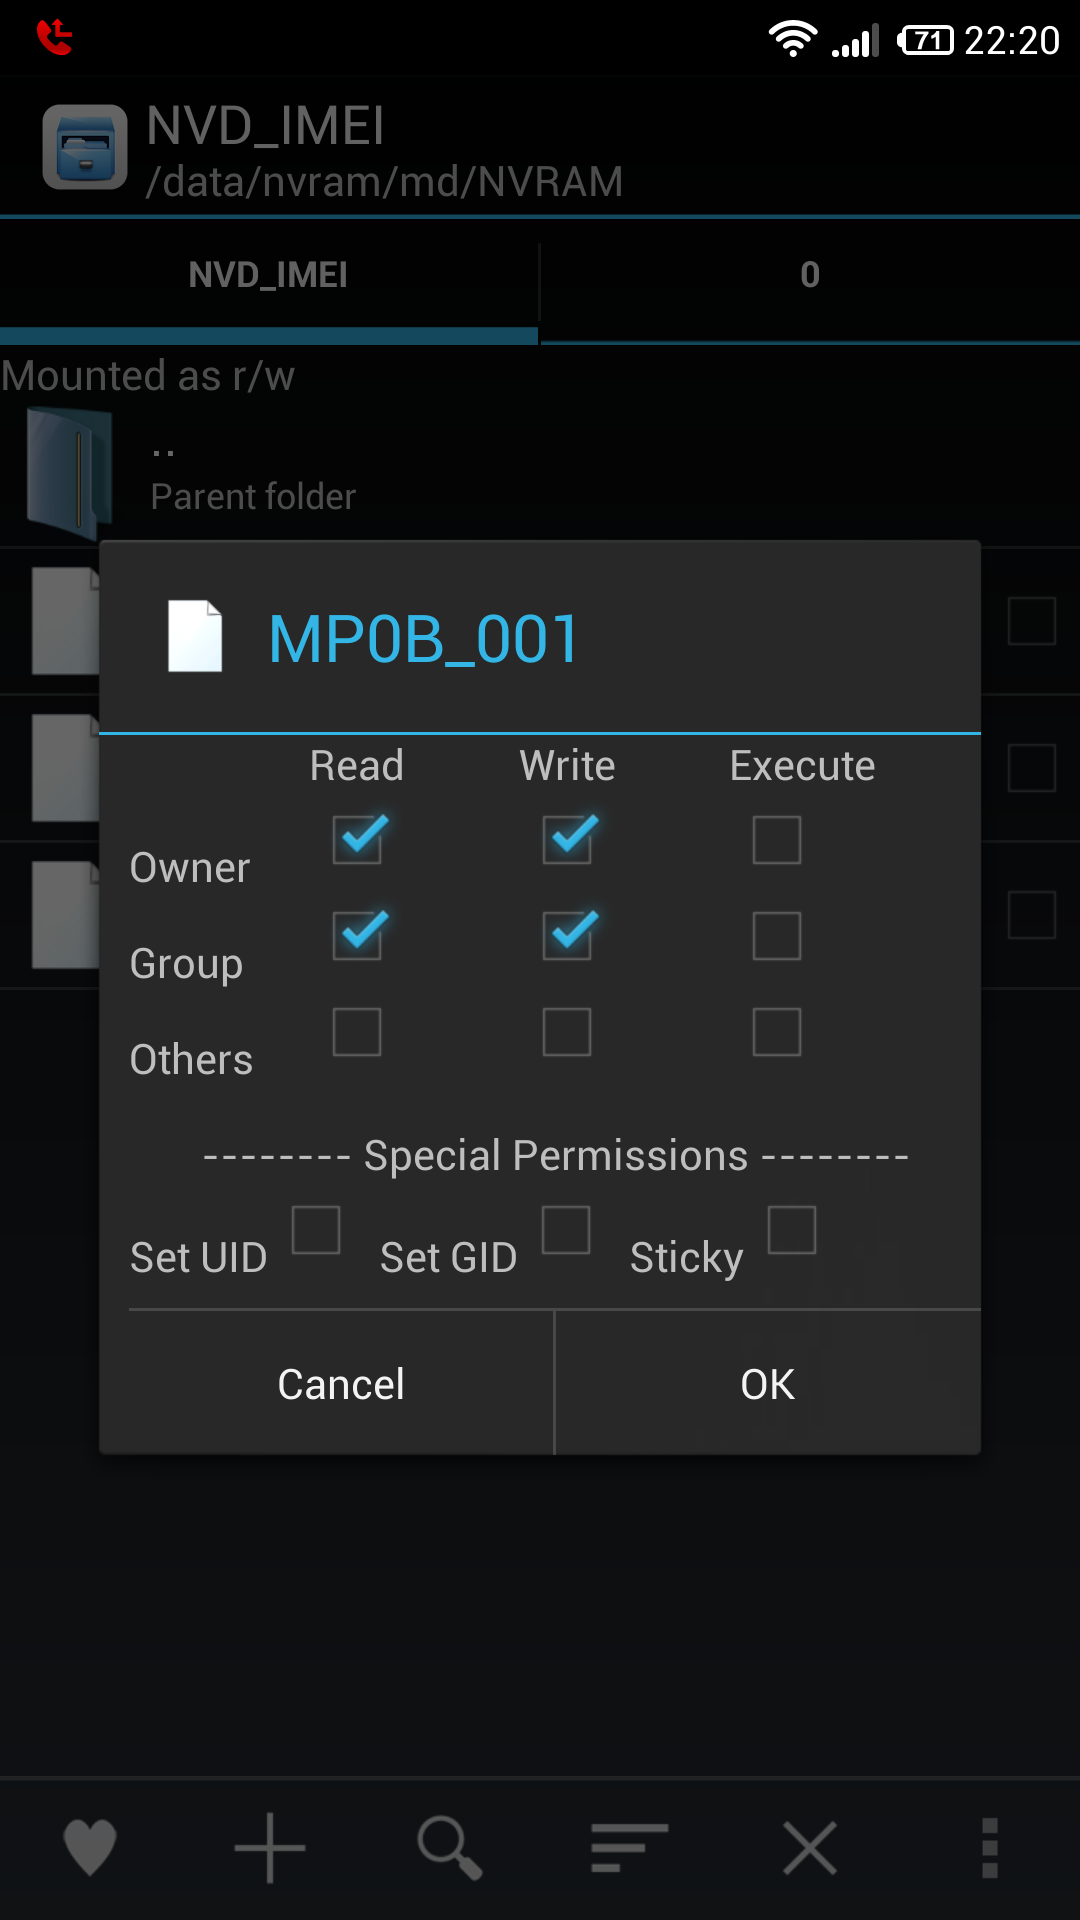
Task: Enable the Set GID checkbox
Action: coord(566,1230)
